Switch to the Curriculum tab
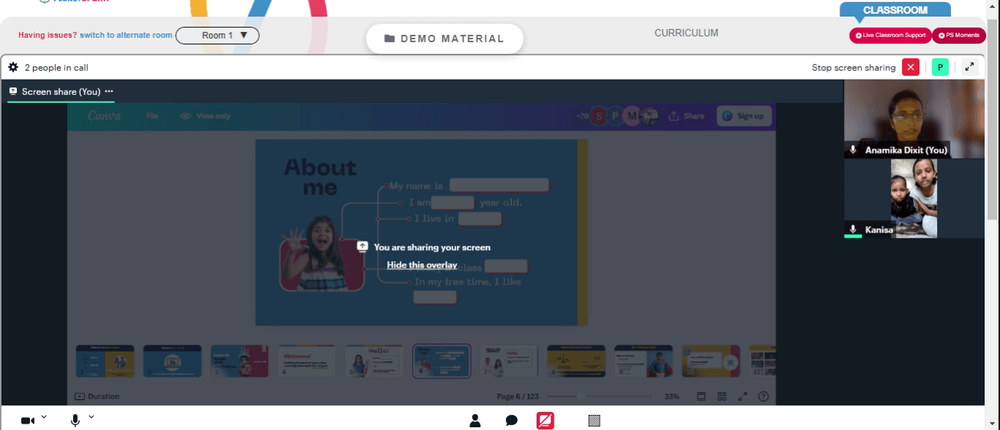Viewport: 1000px width, 430px height. (686, 33)
